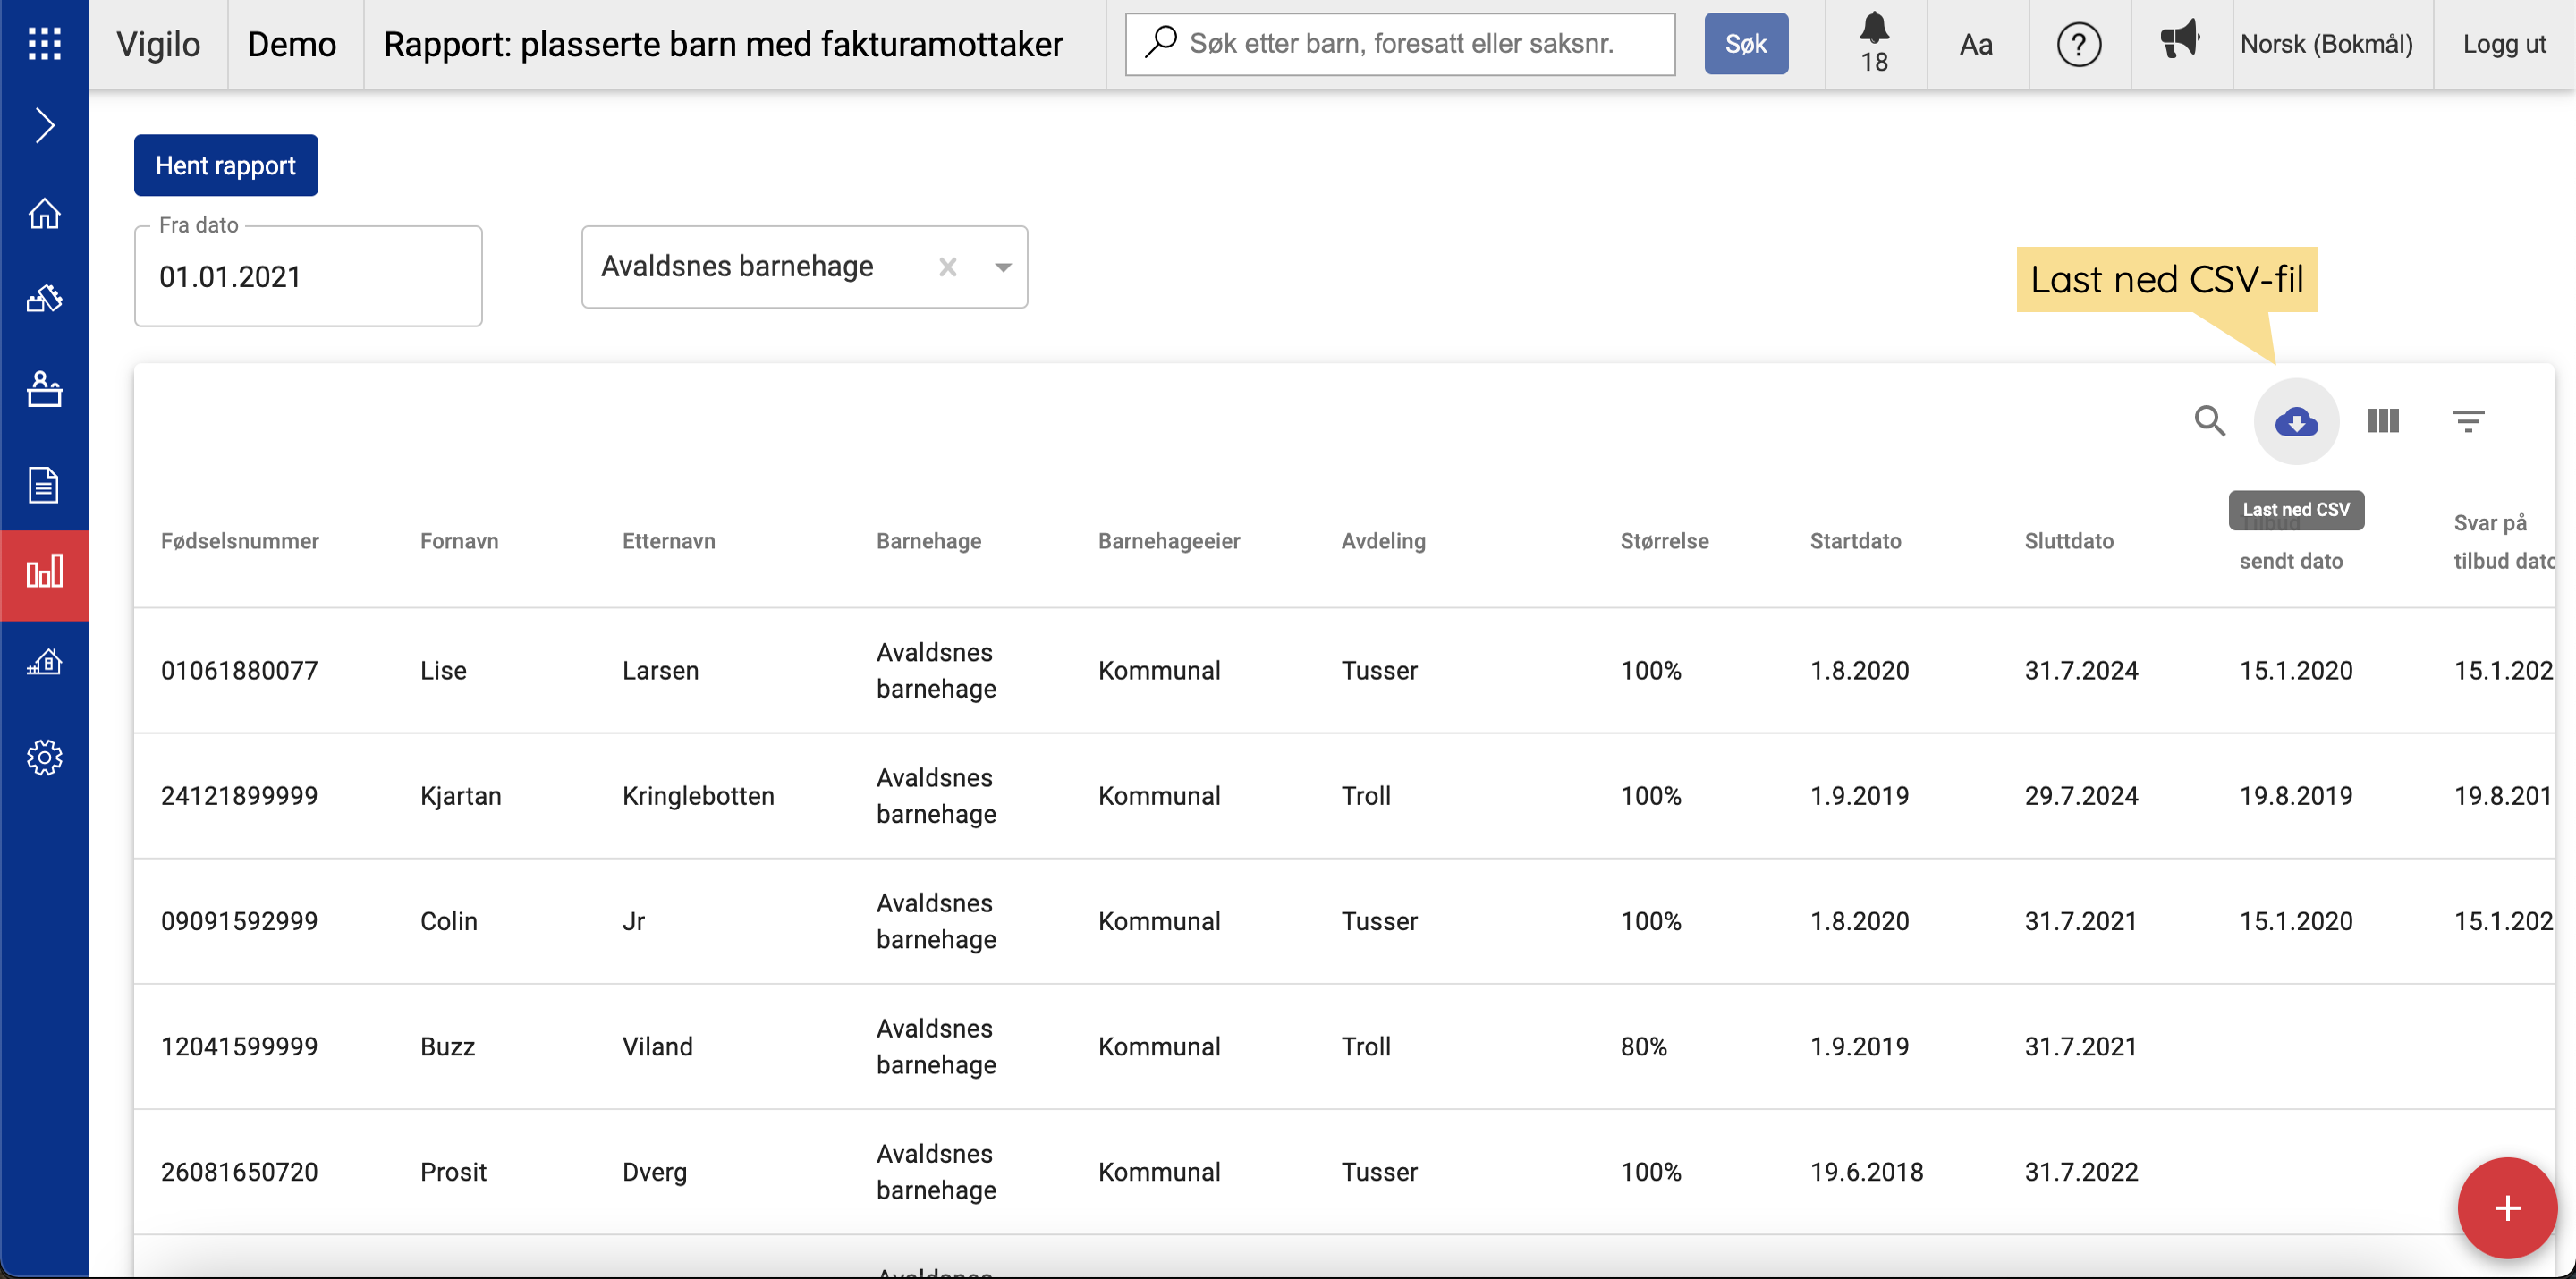Select cell 24121899999
This screenshot has width=2576, height=1279.
tap(239, 796)
